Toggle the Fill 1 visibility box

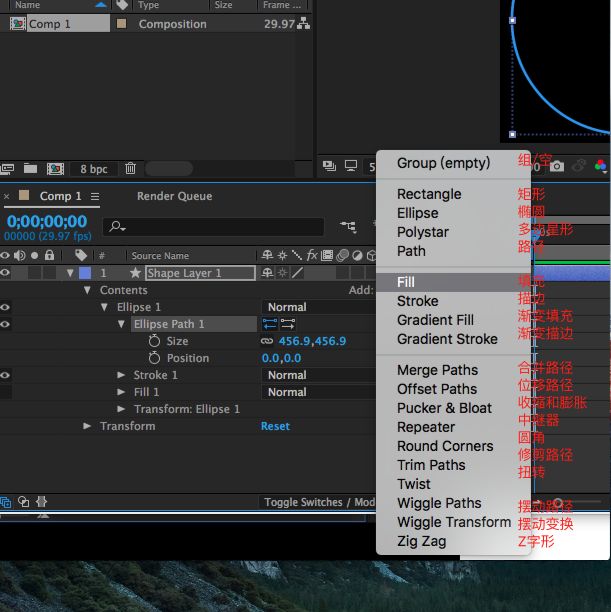point(5,392)
